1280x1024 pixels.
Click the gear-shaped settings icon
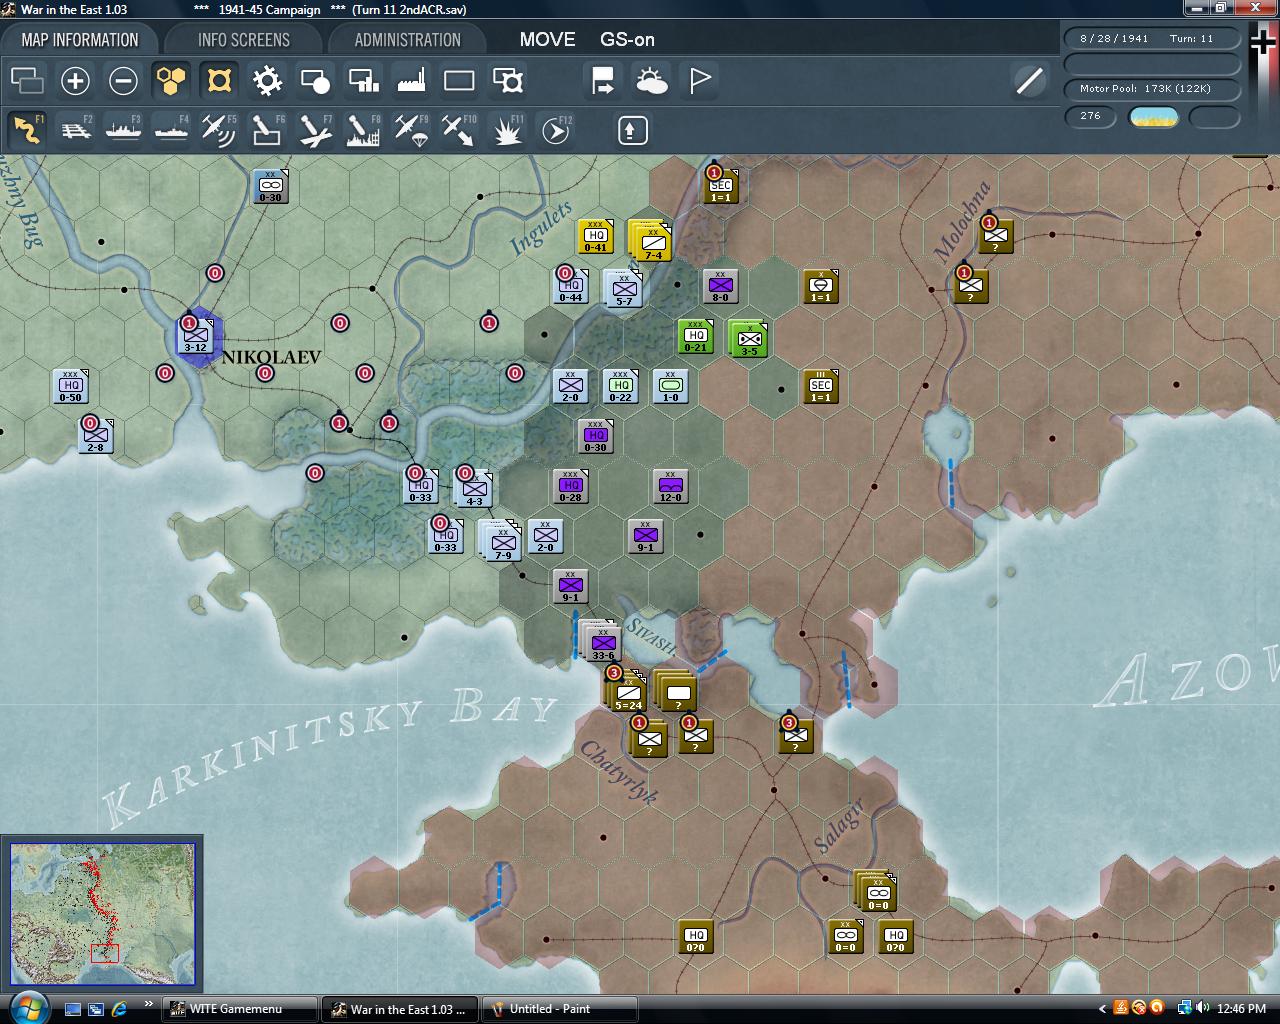267,81
